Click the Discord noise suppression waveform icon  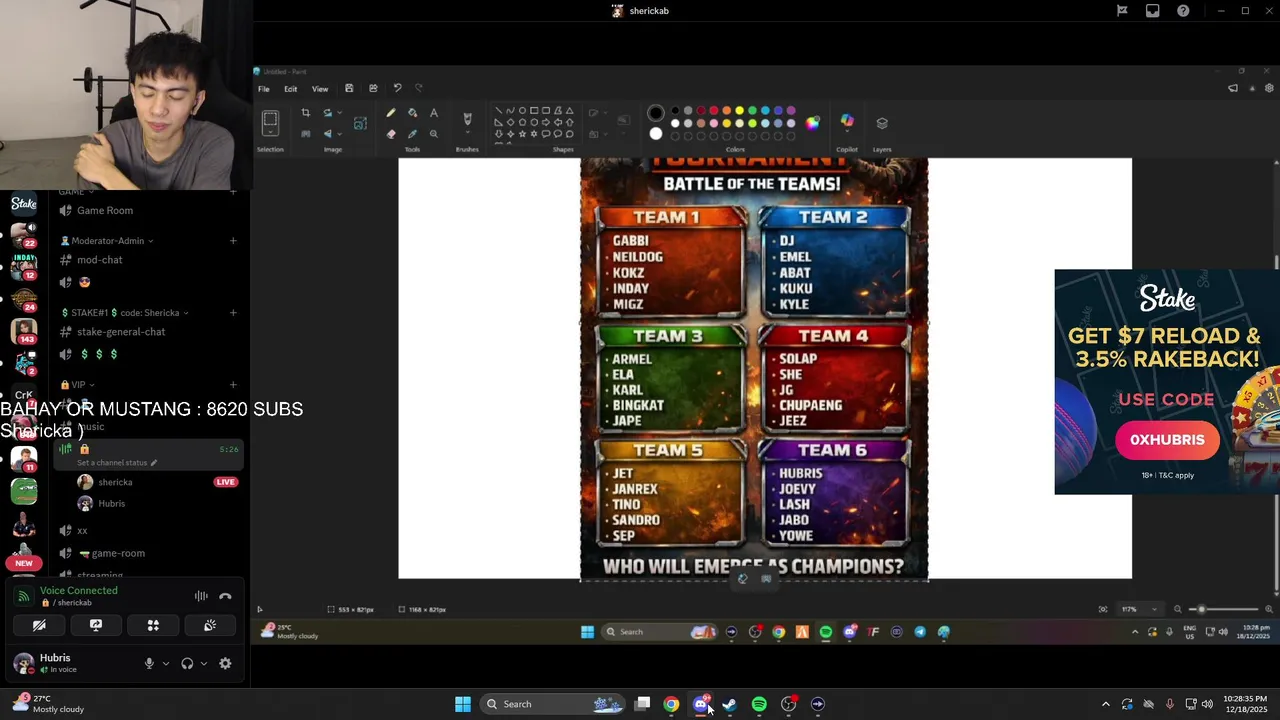[201, 596]
